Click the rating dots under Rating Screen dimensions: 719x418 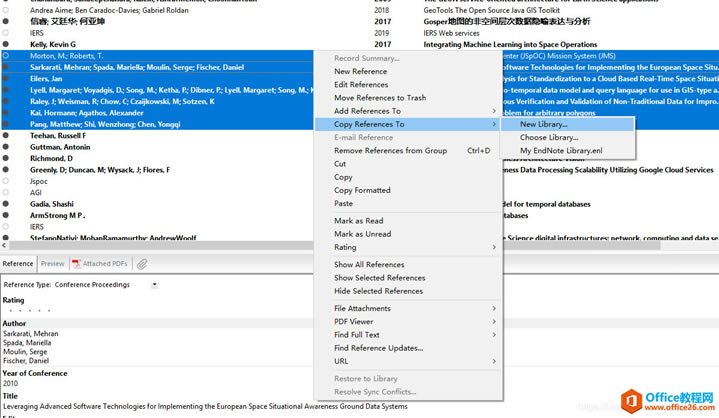[29, 311]
